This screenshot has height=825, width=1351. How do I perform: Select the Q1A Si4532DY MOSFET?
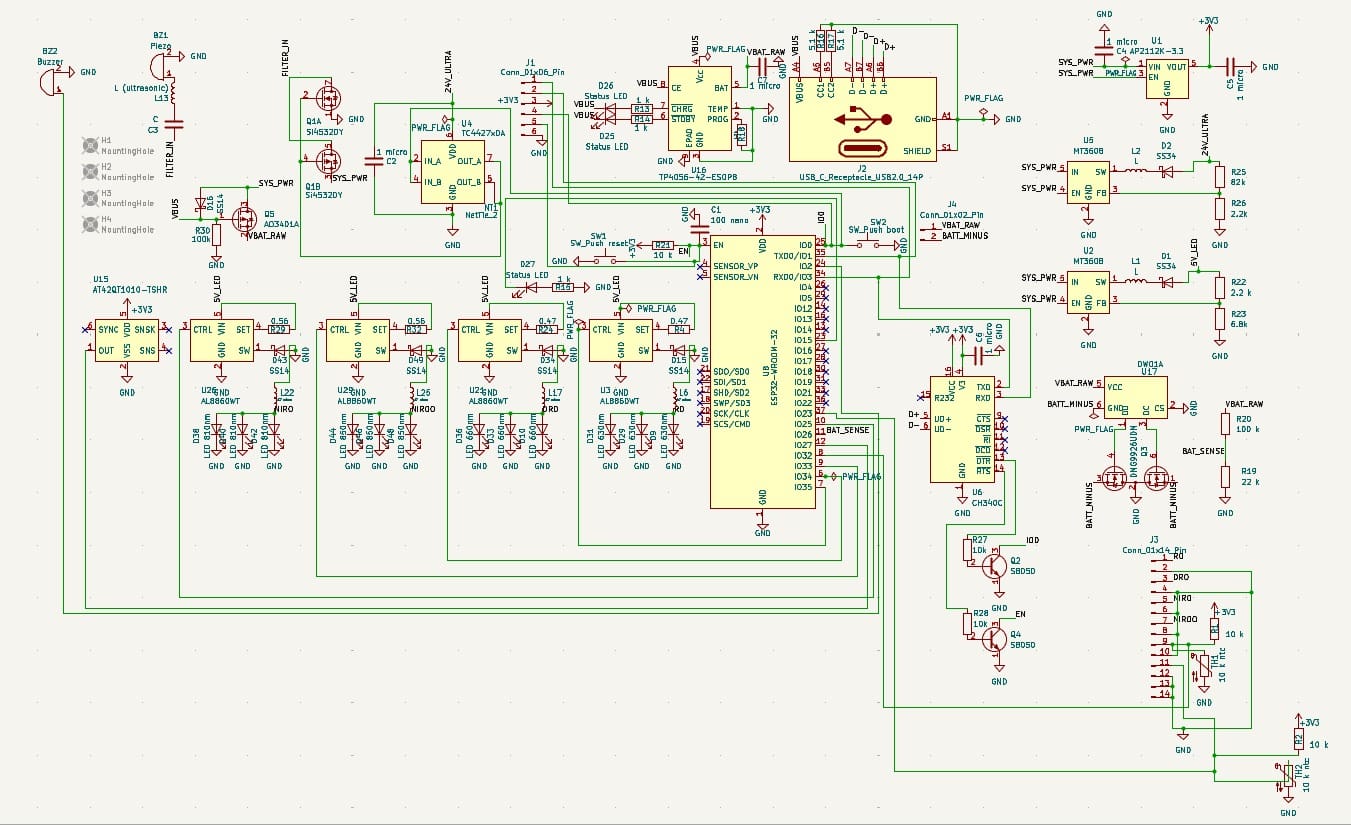point(326,100)
